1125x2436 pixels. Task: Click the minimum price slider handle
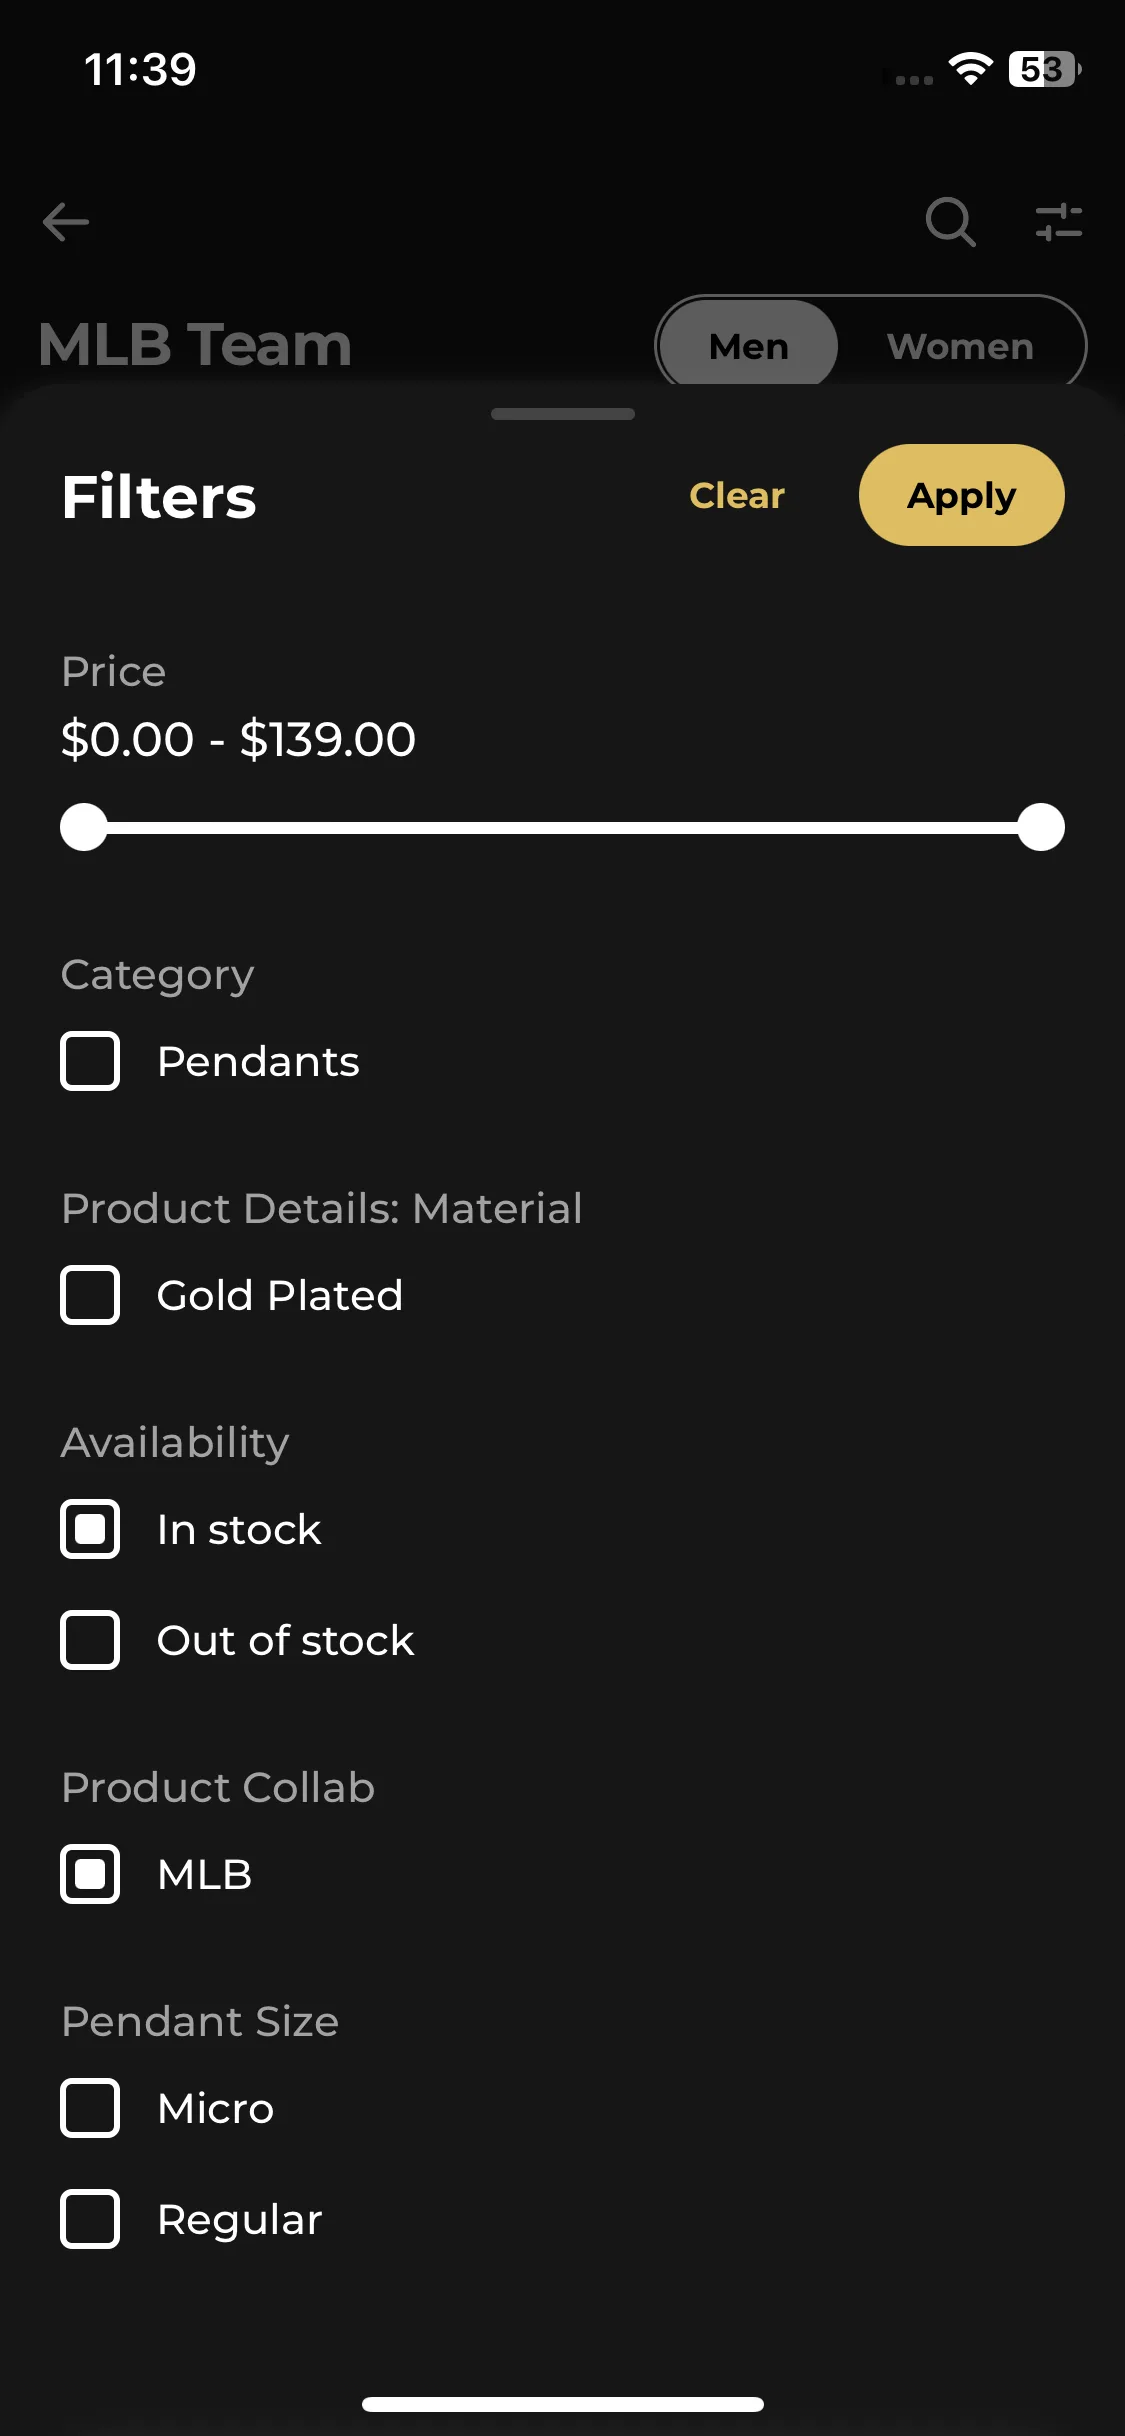pos(84,827)
